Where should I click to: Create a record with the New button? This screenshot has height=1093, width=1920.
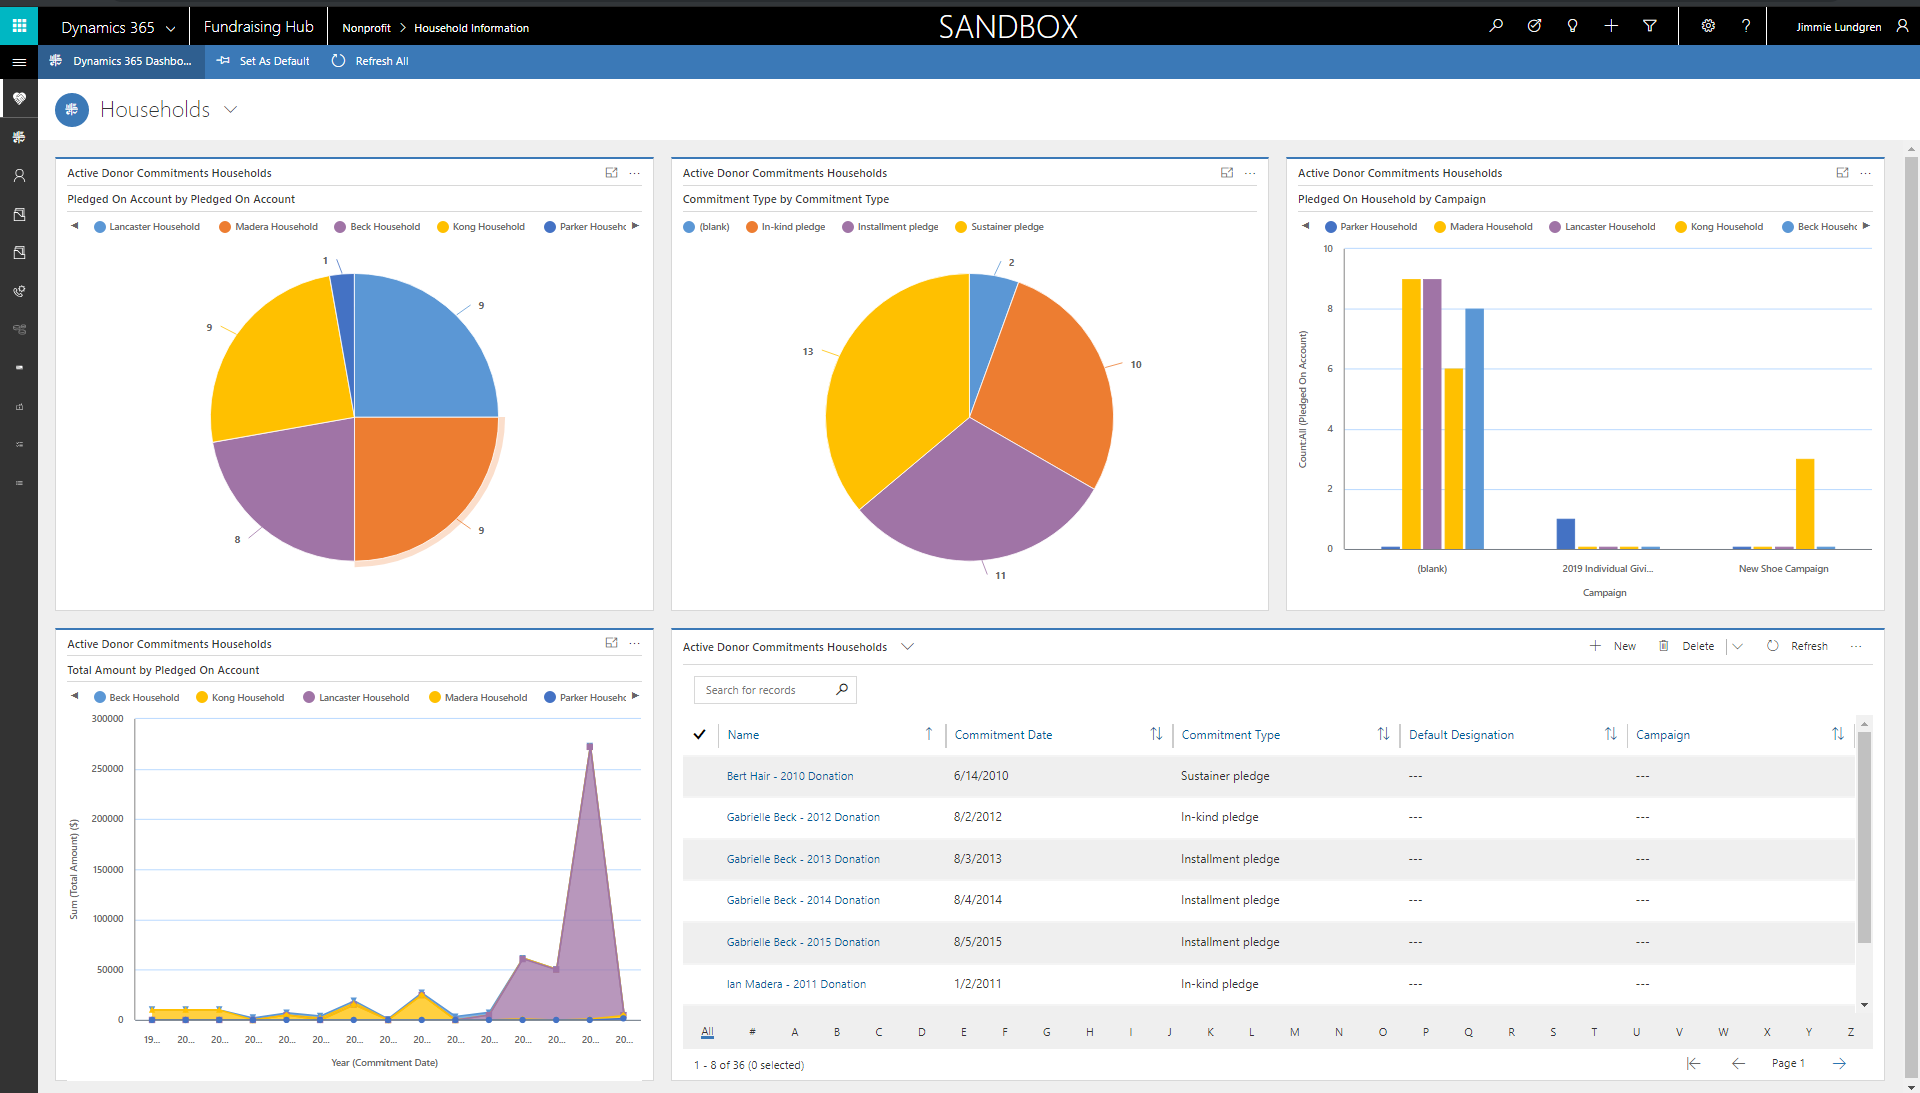pyautogui.click(x=1613, y=646)
